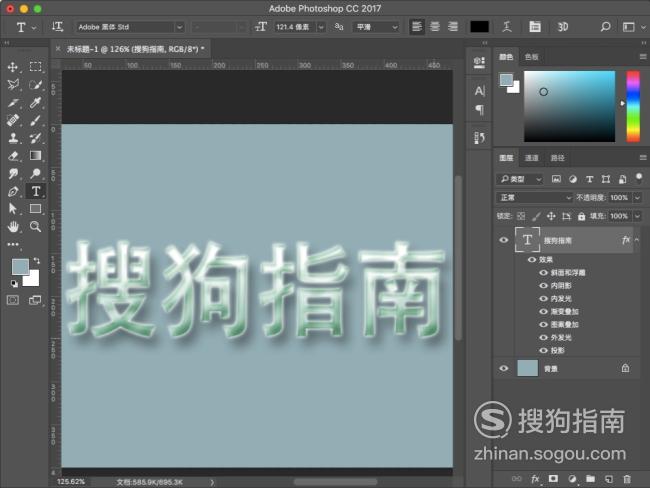This screenshot has height=488, width=650.
Task: Open anti-aliasing method dropdown
Action: pos(376,27)
